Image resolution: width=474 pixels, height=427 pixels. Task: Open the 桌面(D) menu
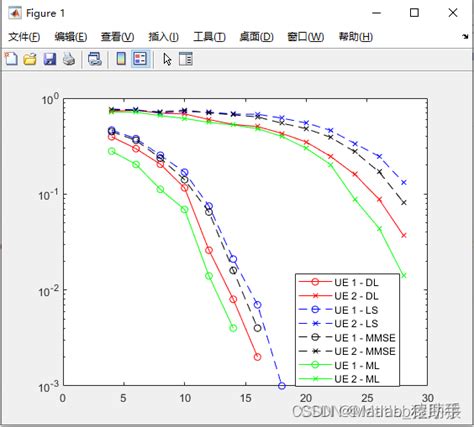(256, 37)
